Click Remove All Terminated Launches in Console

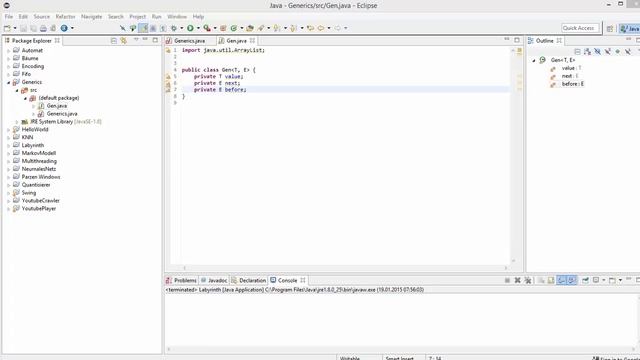(x=528, y=280)
